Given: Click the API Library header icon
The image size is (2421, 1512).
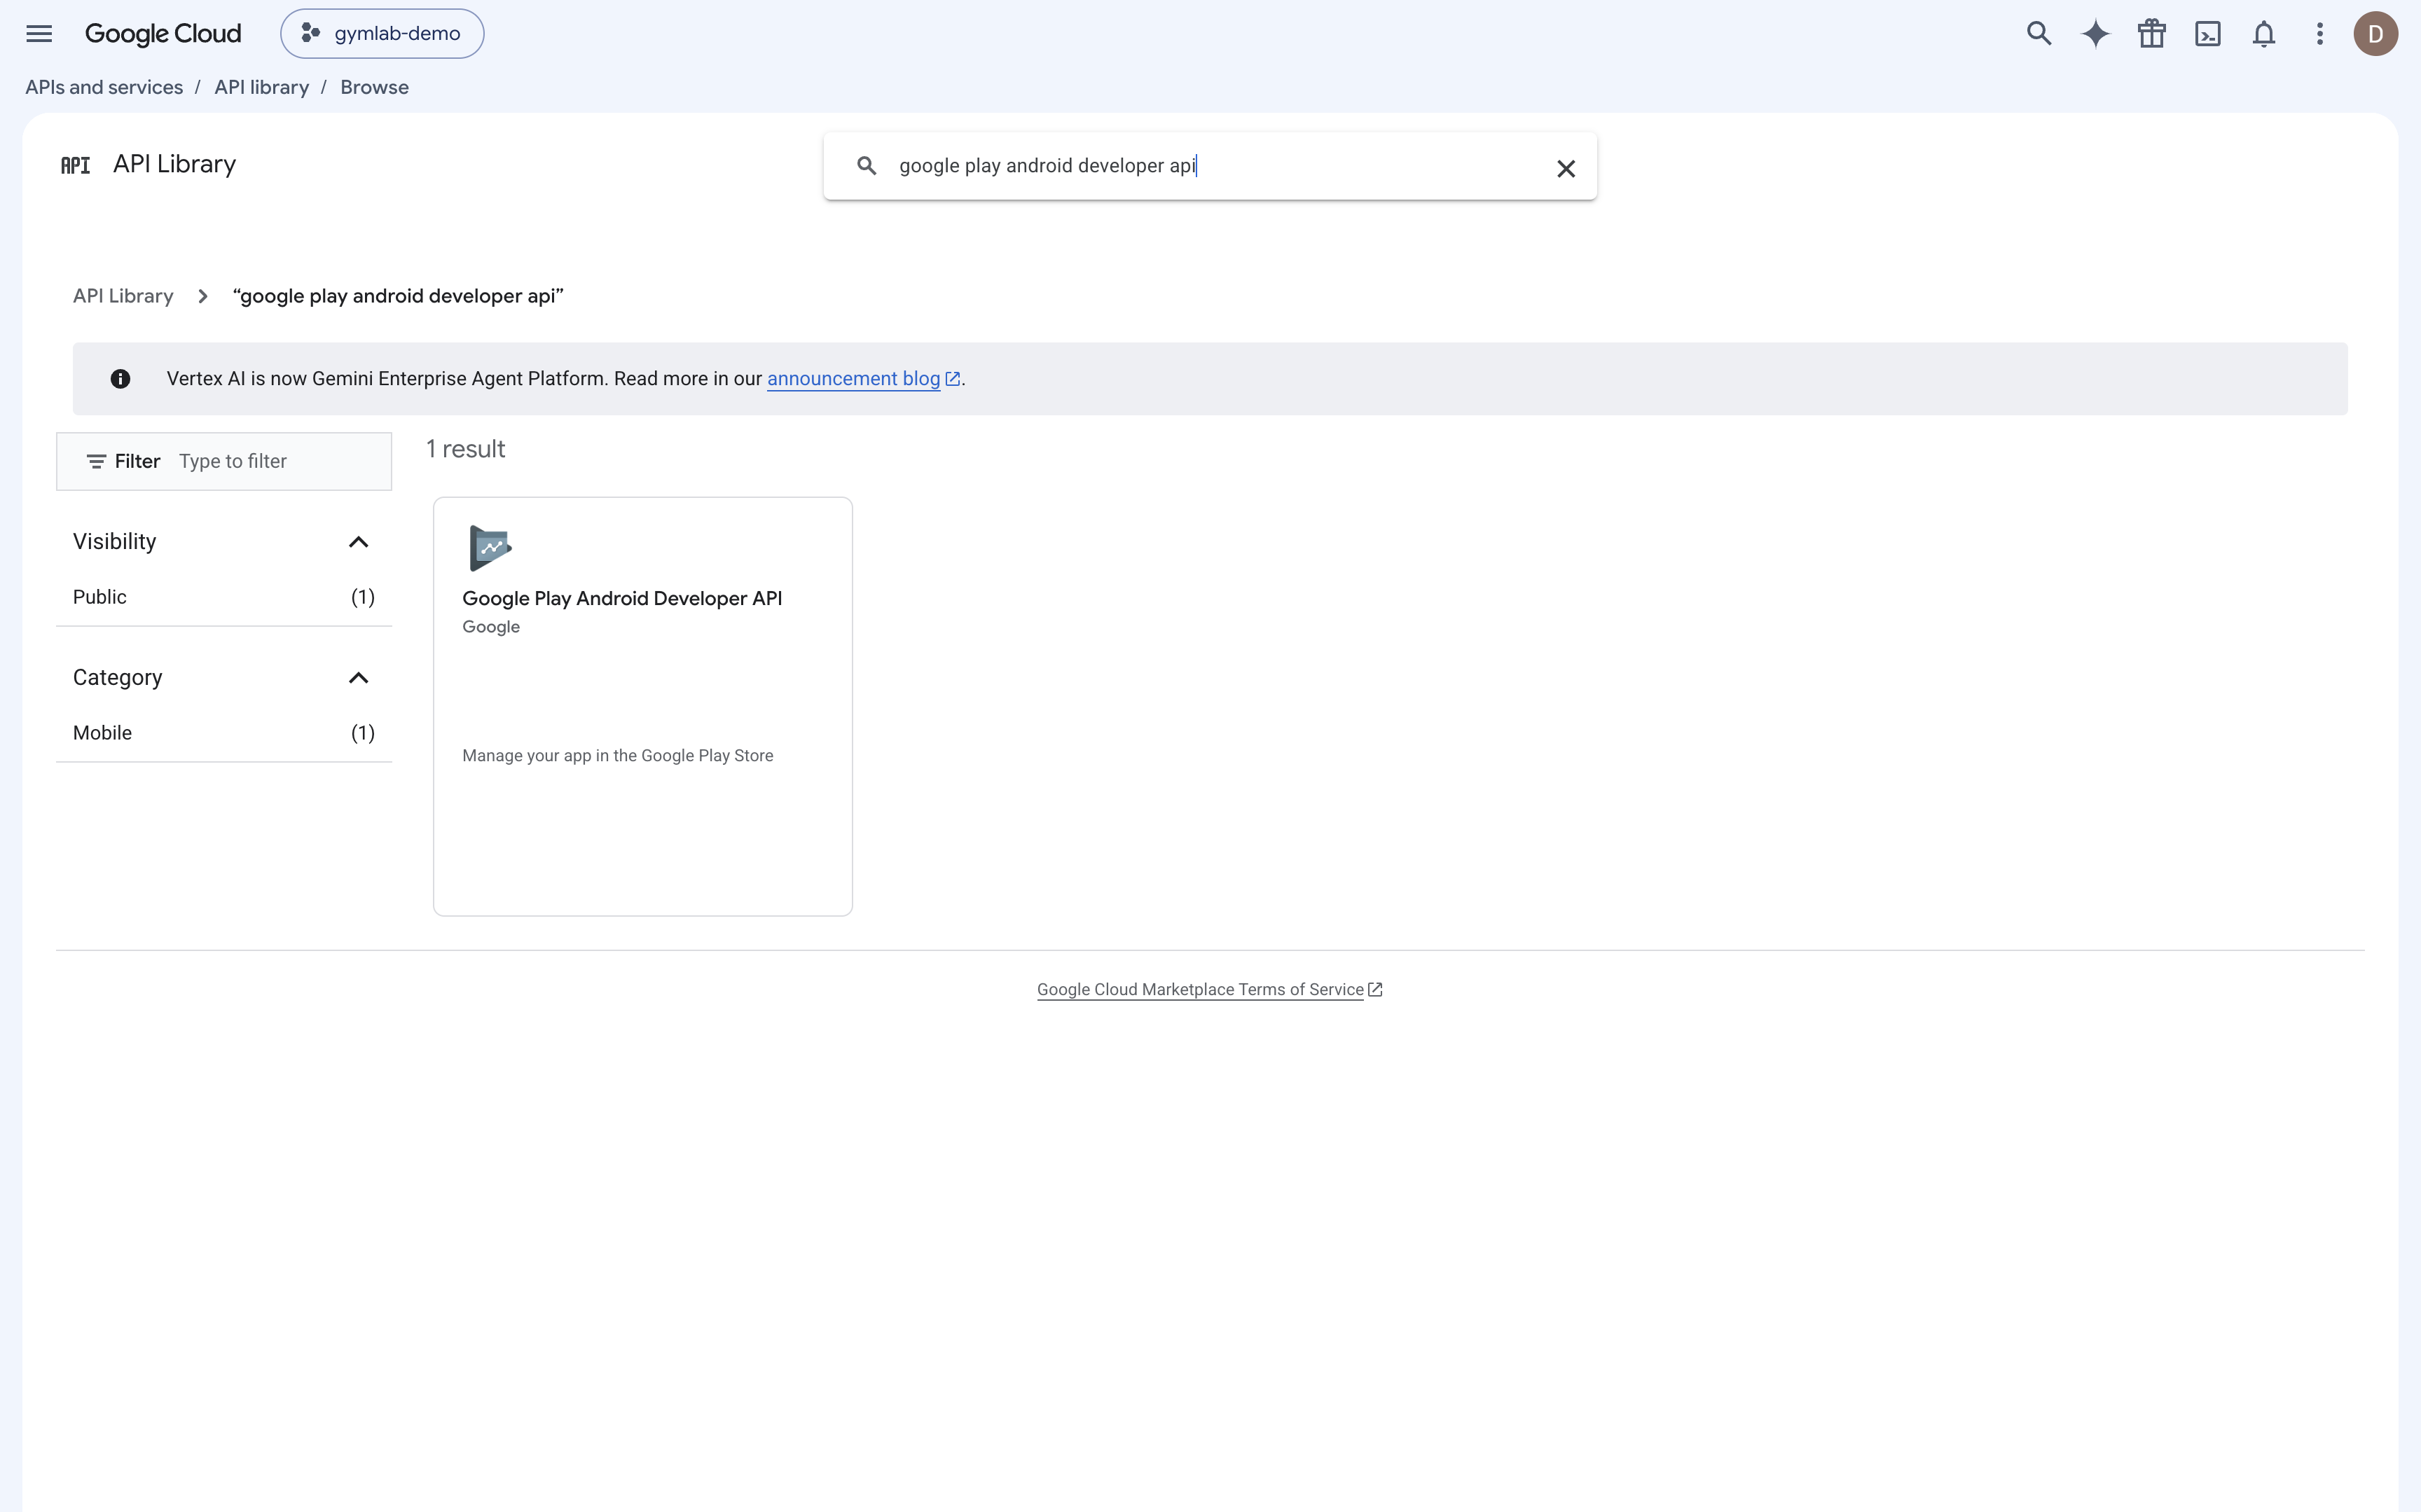Looking at the screenshot, I should click(75, 165).
